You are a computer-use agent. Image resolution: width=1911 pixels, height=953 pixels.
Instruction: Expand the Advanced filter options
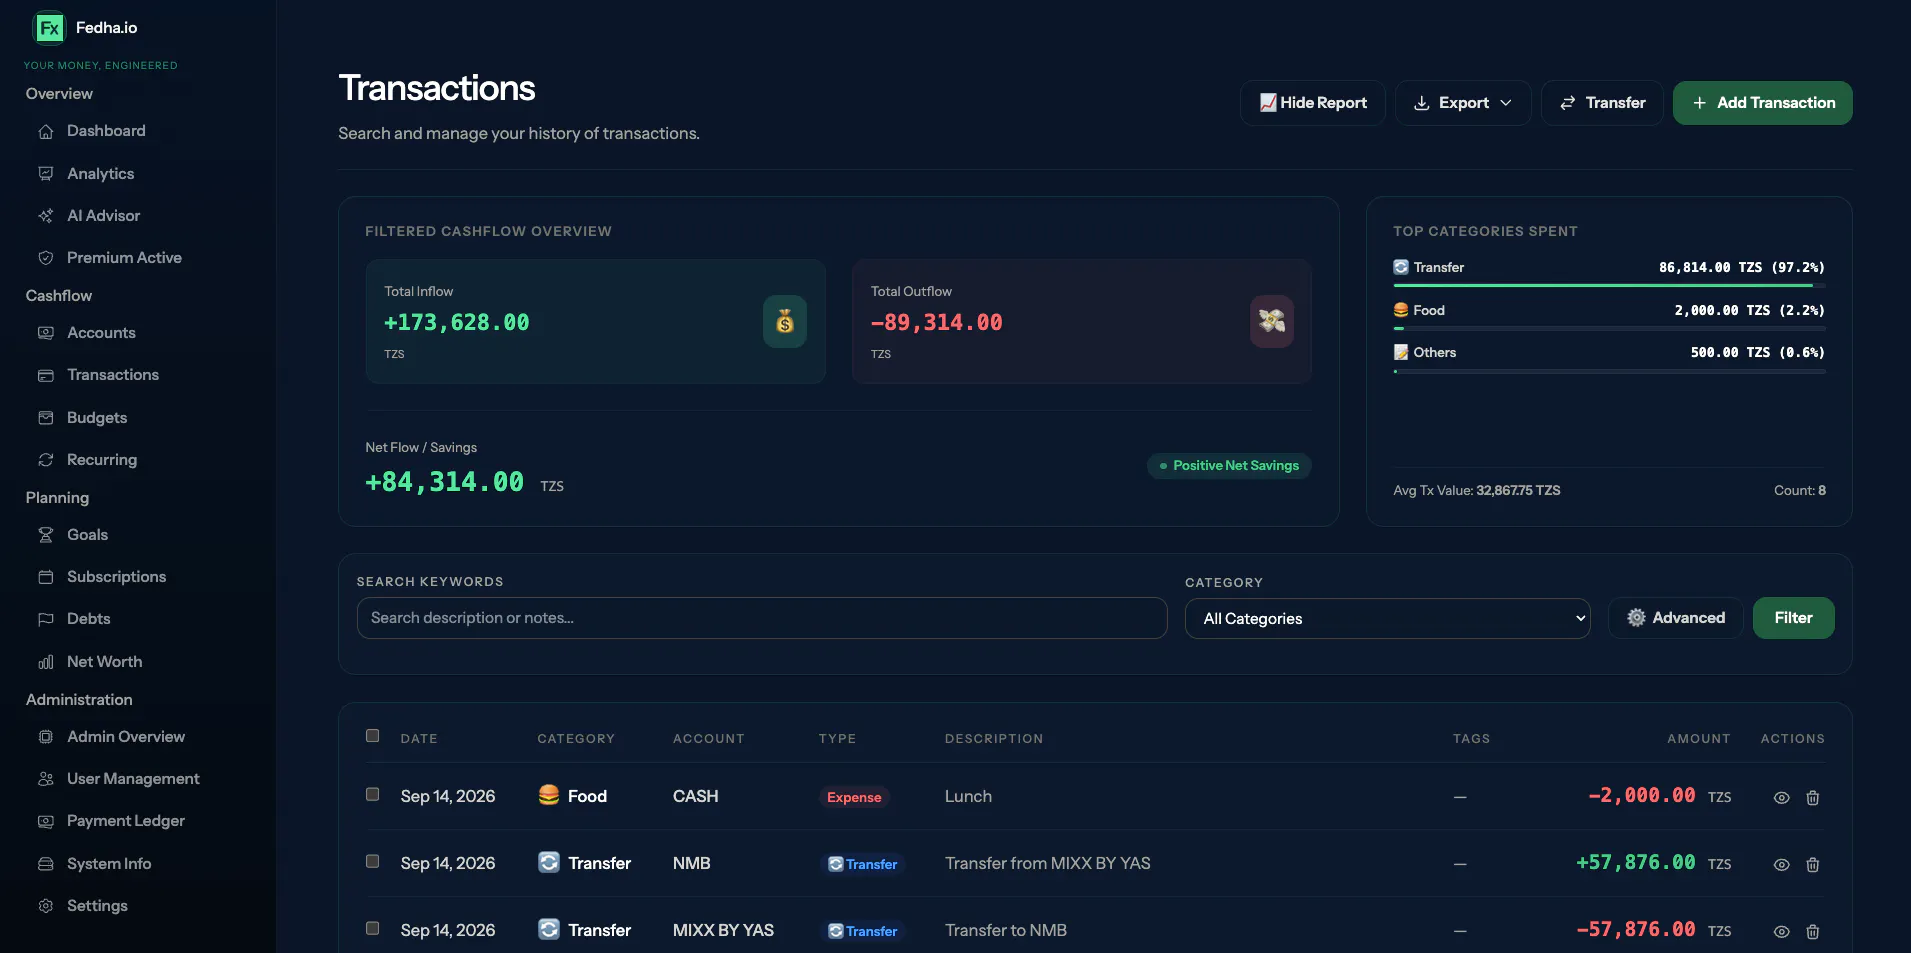1676,618
